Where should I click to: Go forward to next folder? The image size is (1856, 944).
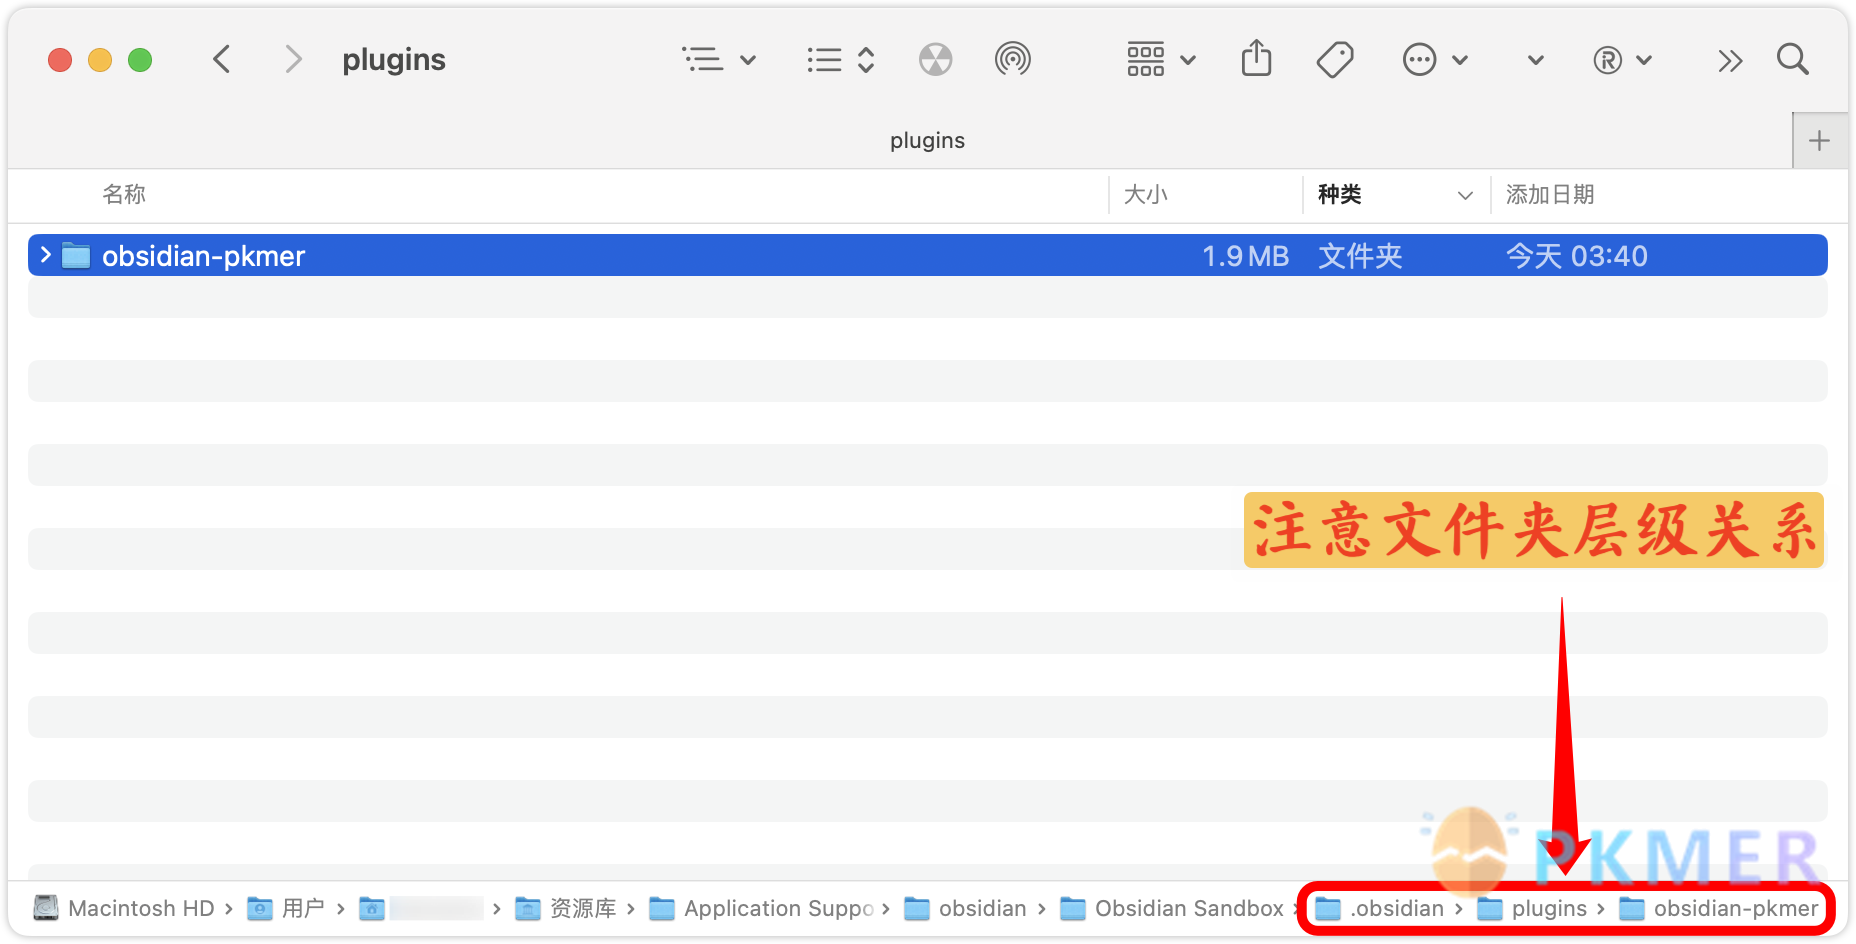[292, 60]
